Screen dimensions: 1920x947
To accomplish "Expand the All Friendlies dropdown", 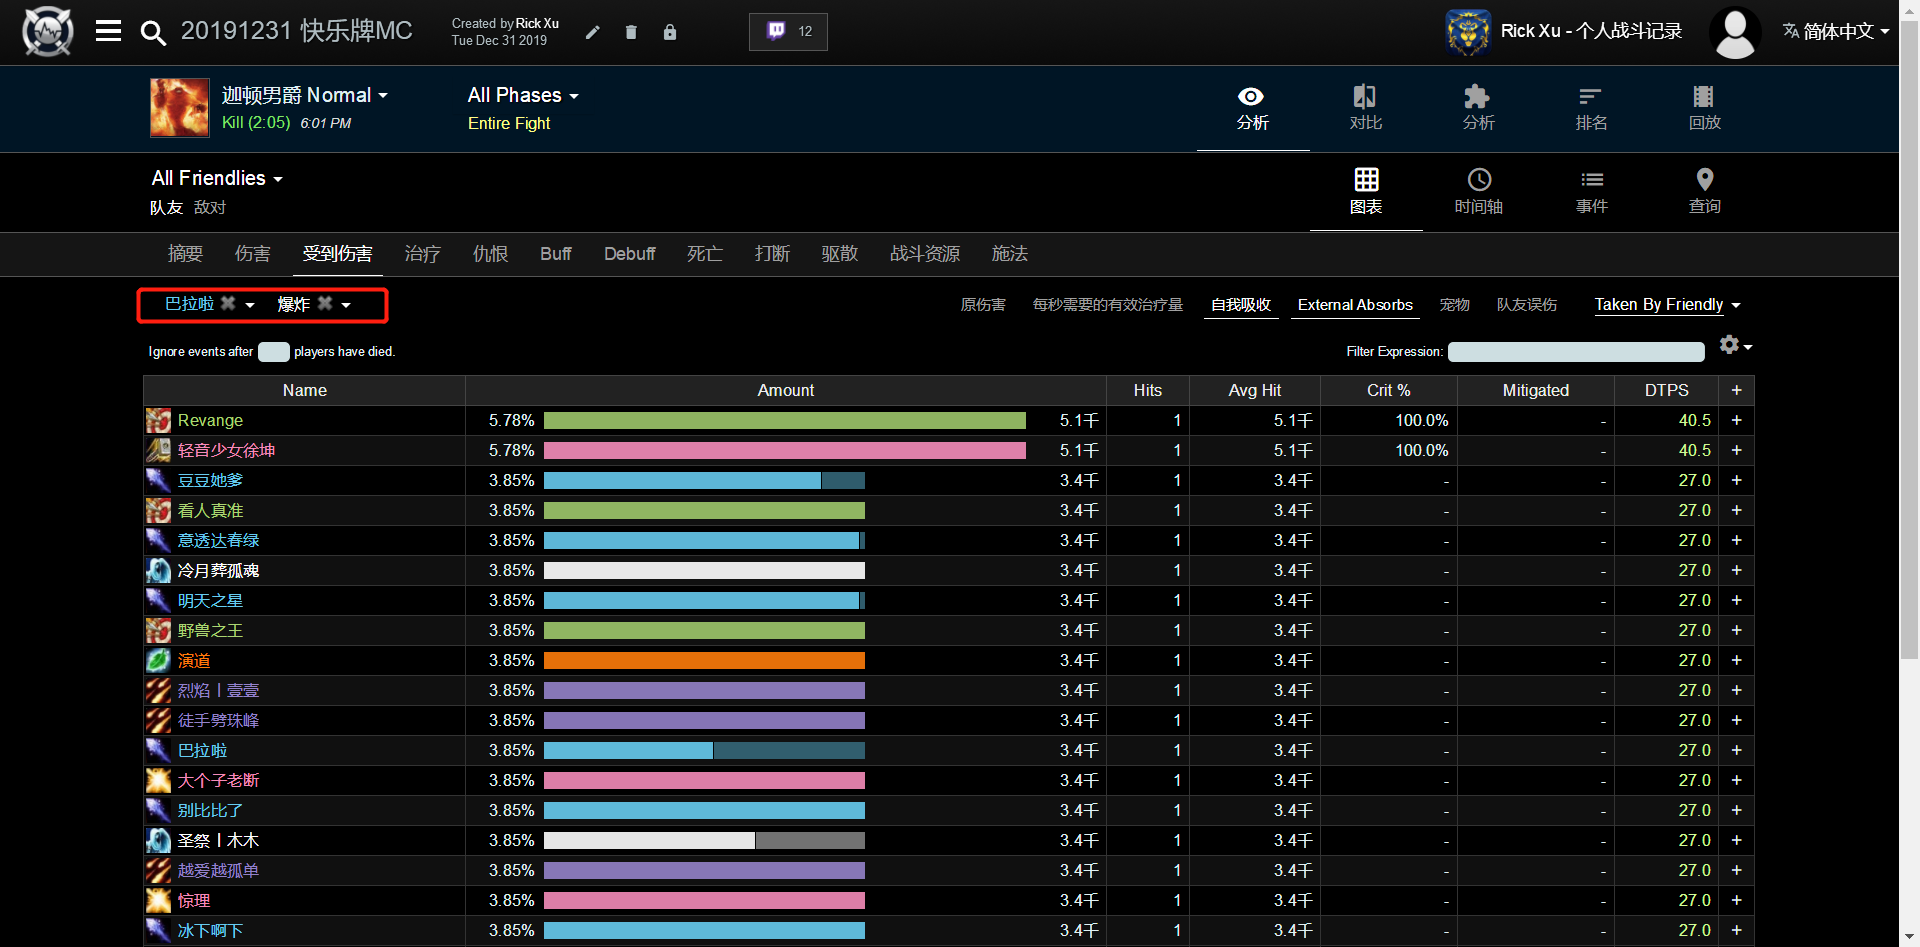I will point(217,179).
